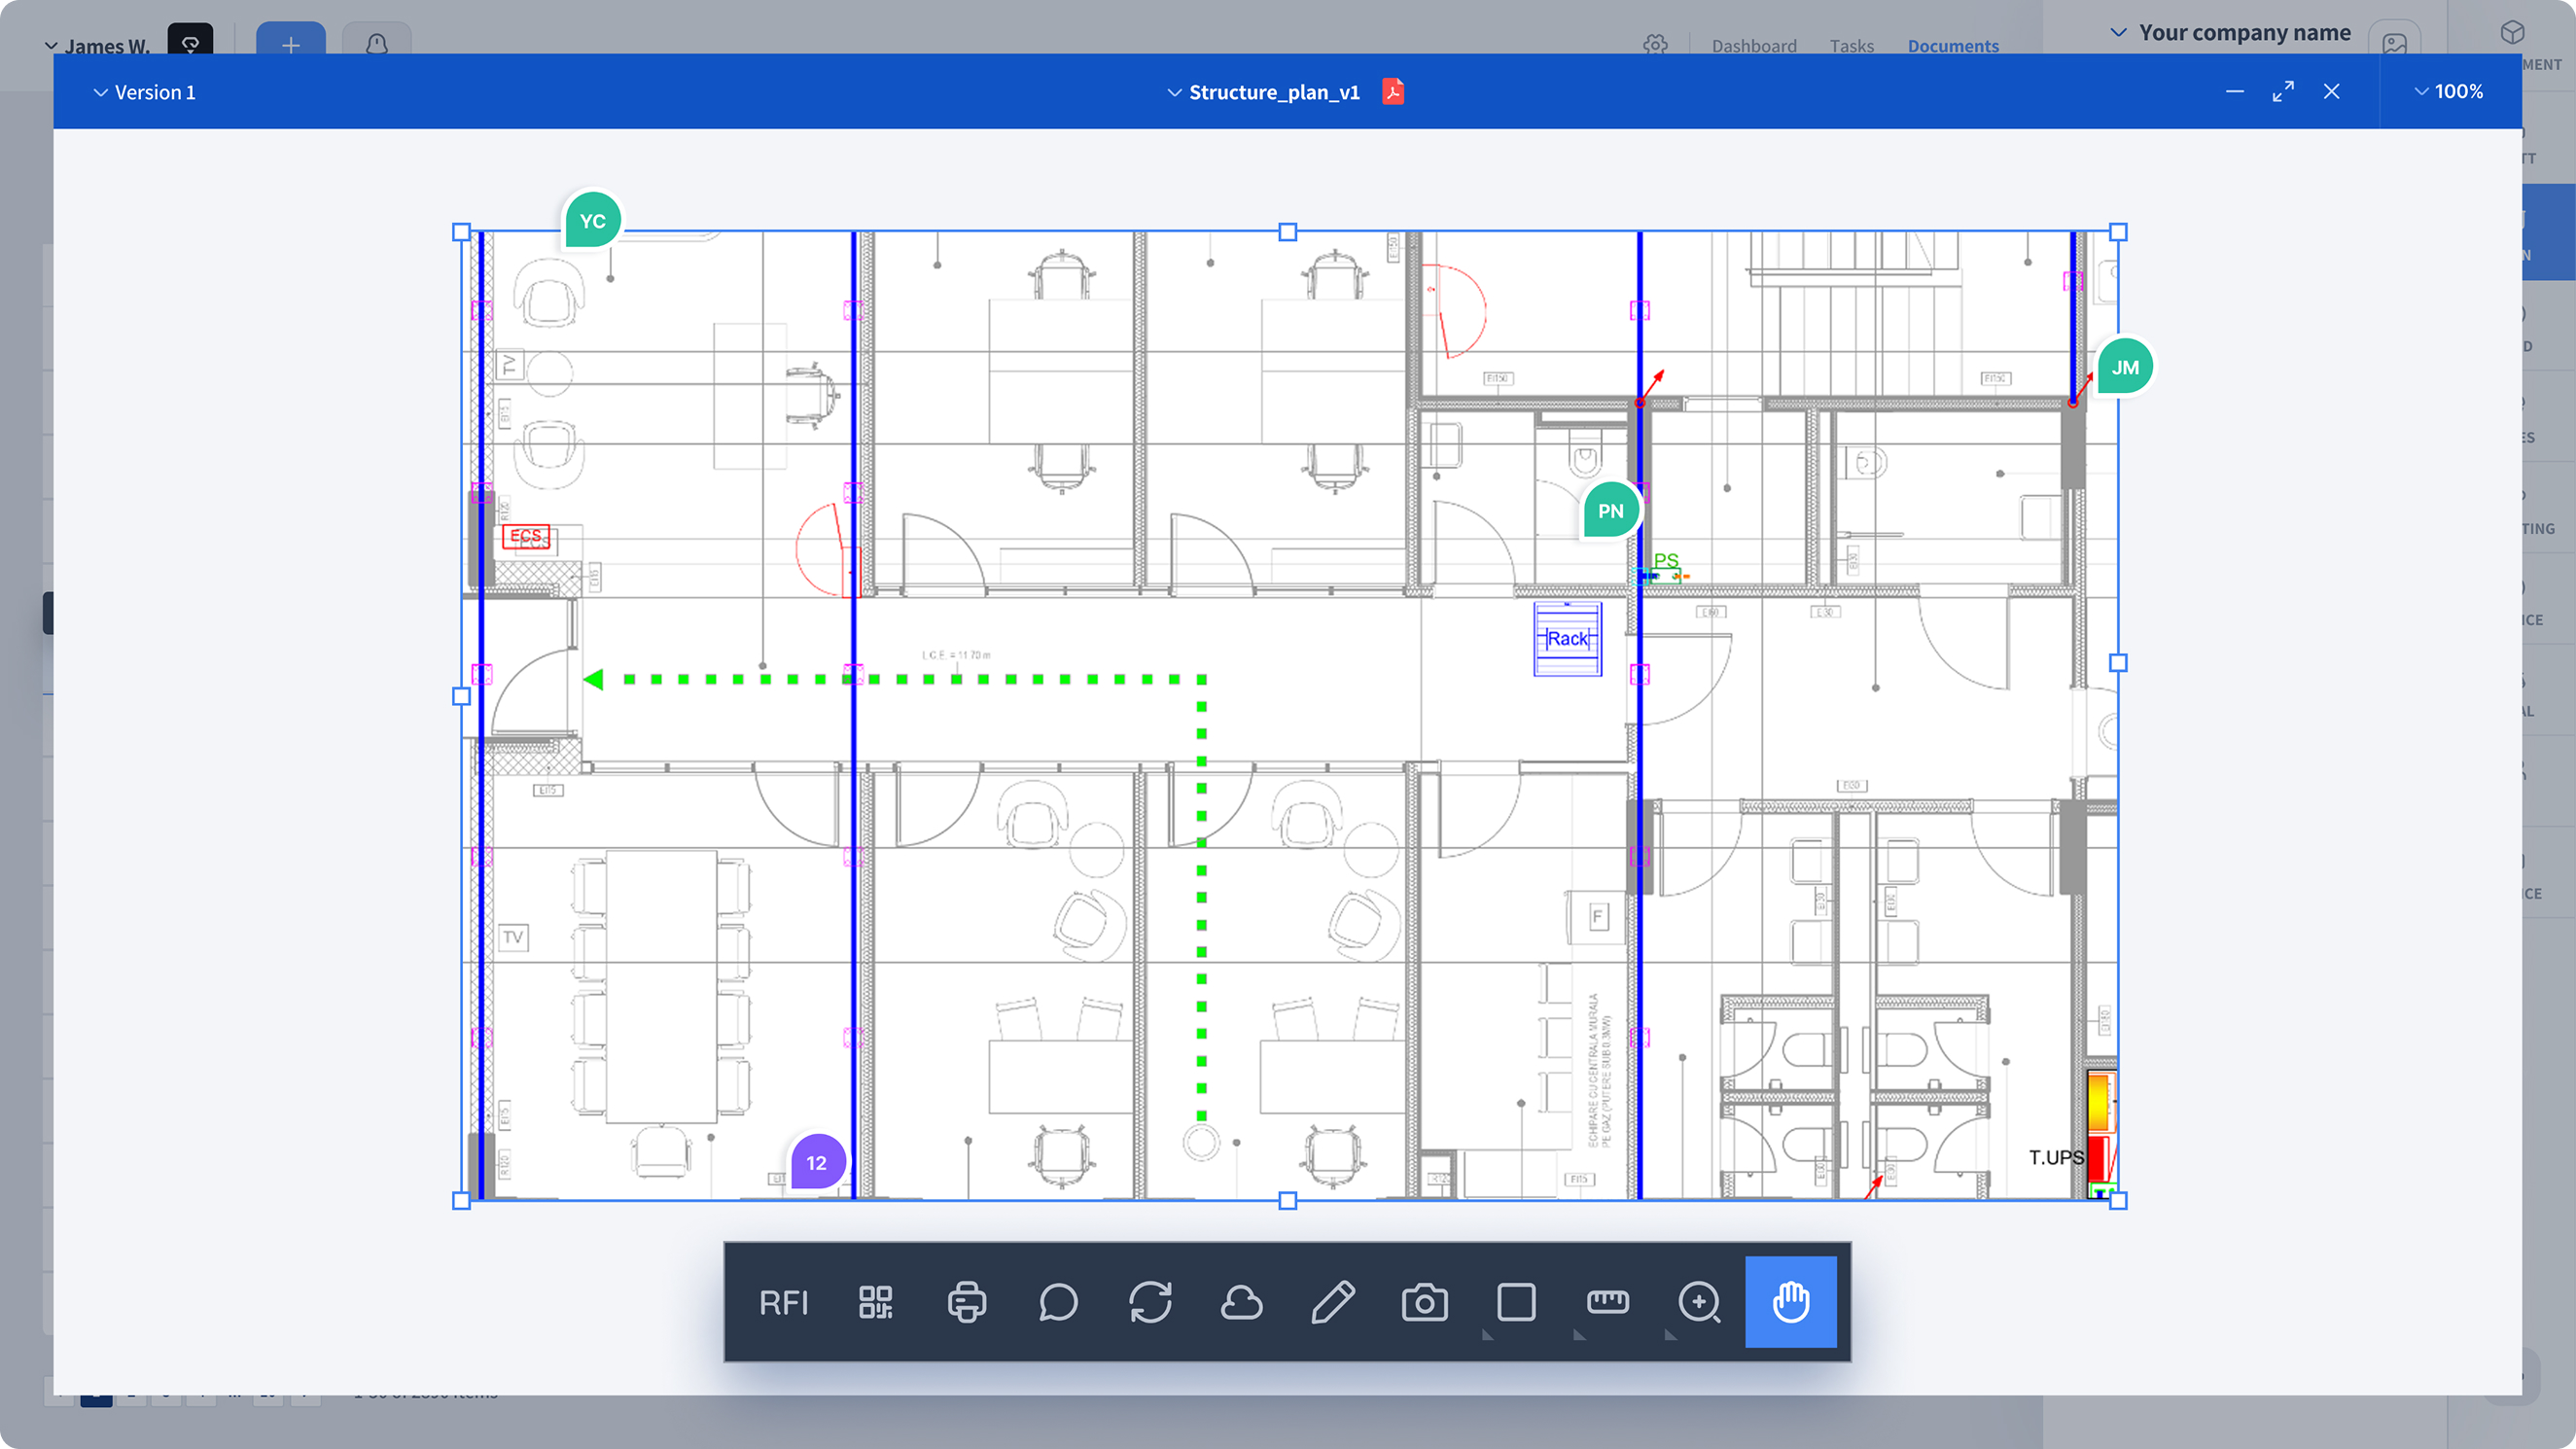Open the JM comment marker
This screenshot has width=2576, height=1449.
[x=2125, y=367]
